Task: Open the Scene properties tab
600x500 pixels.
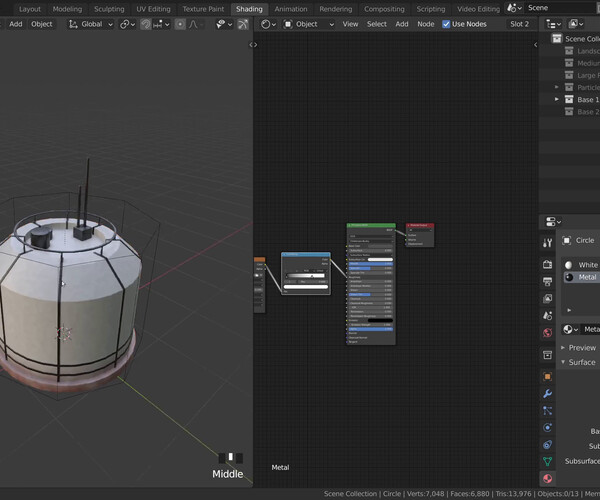Action: point(548,316)
